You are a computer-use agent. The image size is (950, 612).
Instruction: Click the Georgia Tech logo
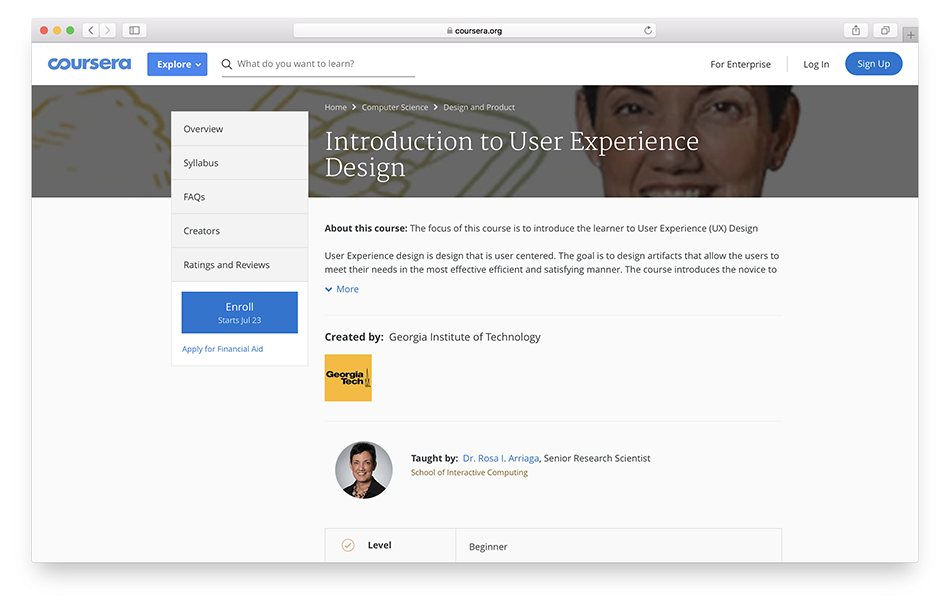click(x=348, y=378)
